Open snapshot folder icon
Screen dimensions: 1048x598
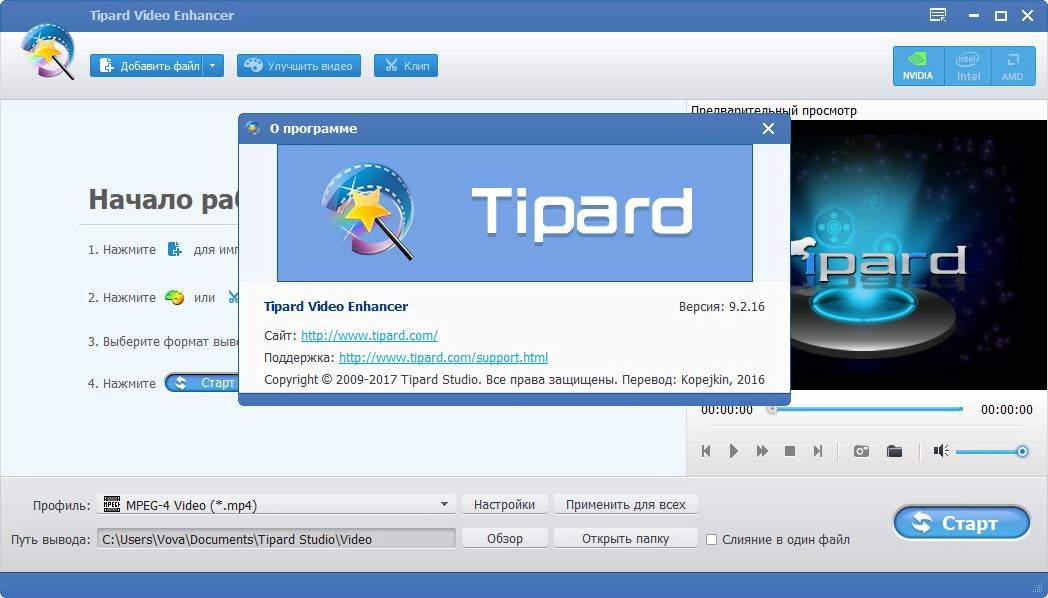click(894, 451)
